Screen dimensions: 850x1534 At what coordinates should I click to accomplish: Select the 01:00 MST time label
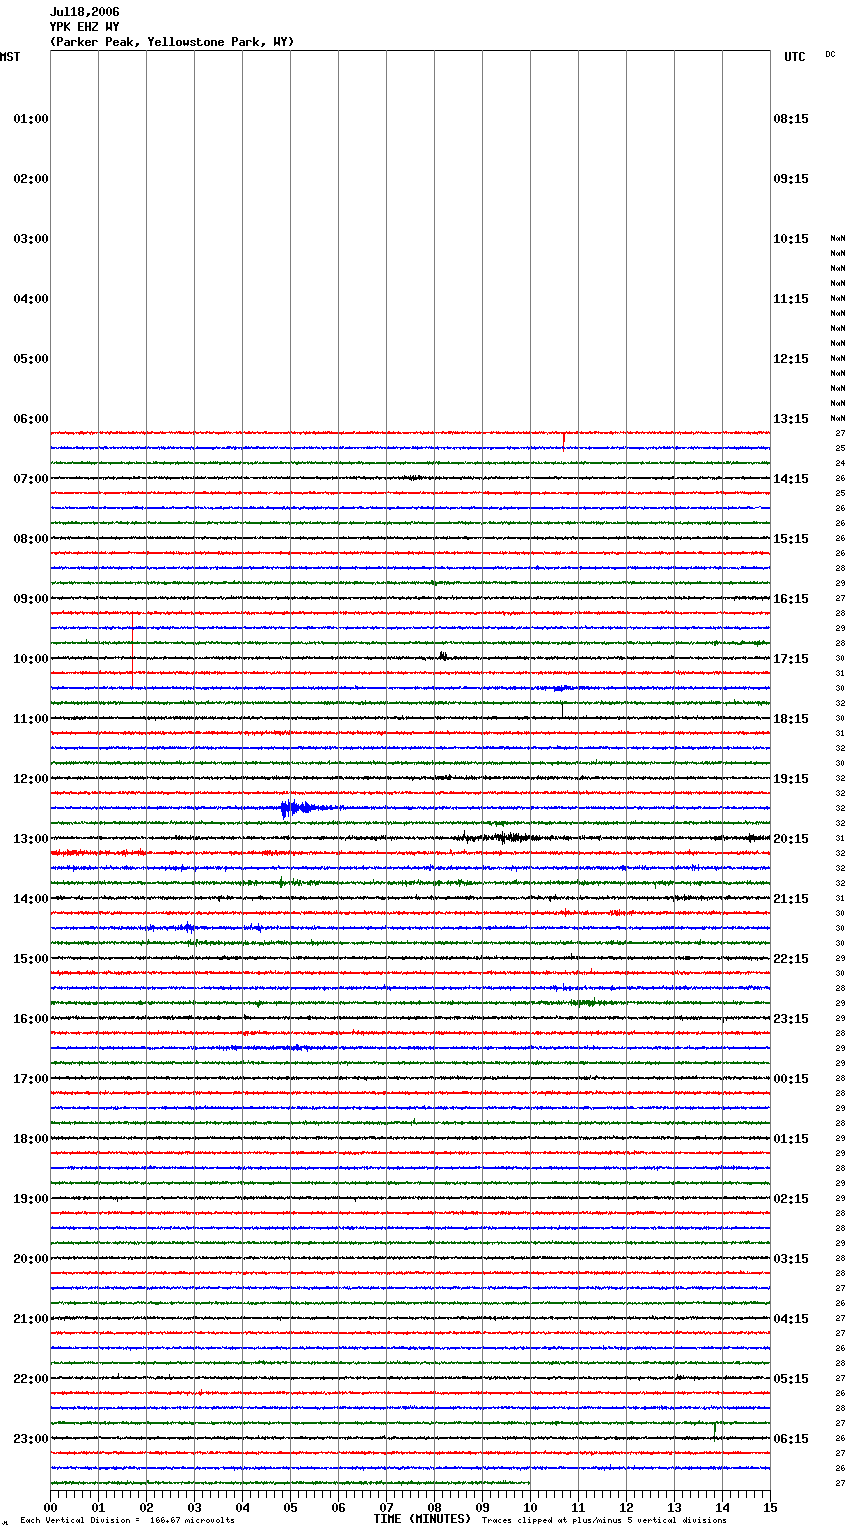[x=31, y=119]
